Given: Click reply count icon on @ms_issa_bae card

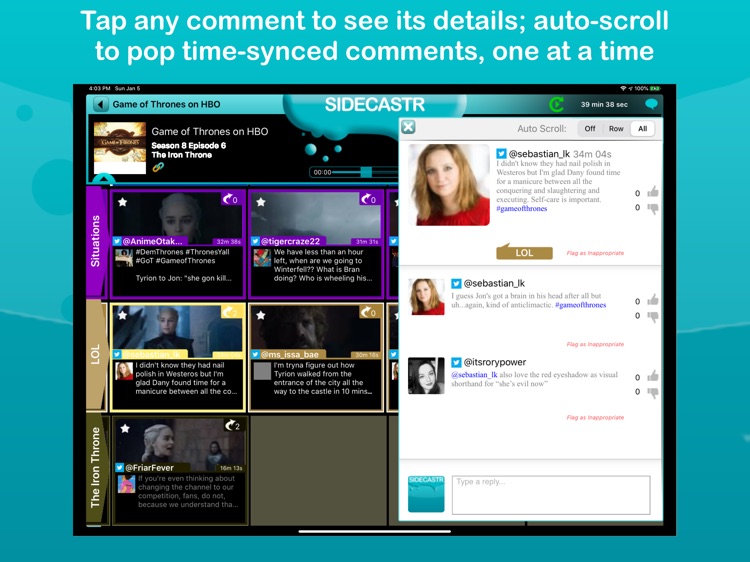Looking at the screenshot, I should [x=369, y=312].
